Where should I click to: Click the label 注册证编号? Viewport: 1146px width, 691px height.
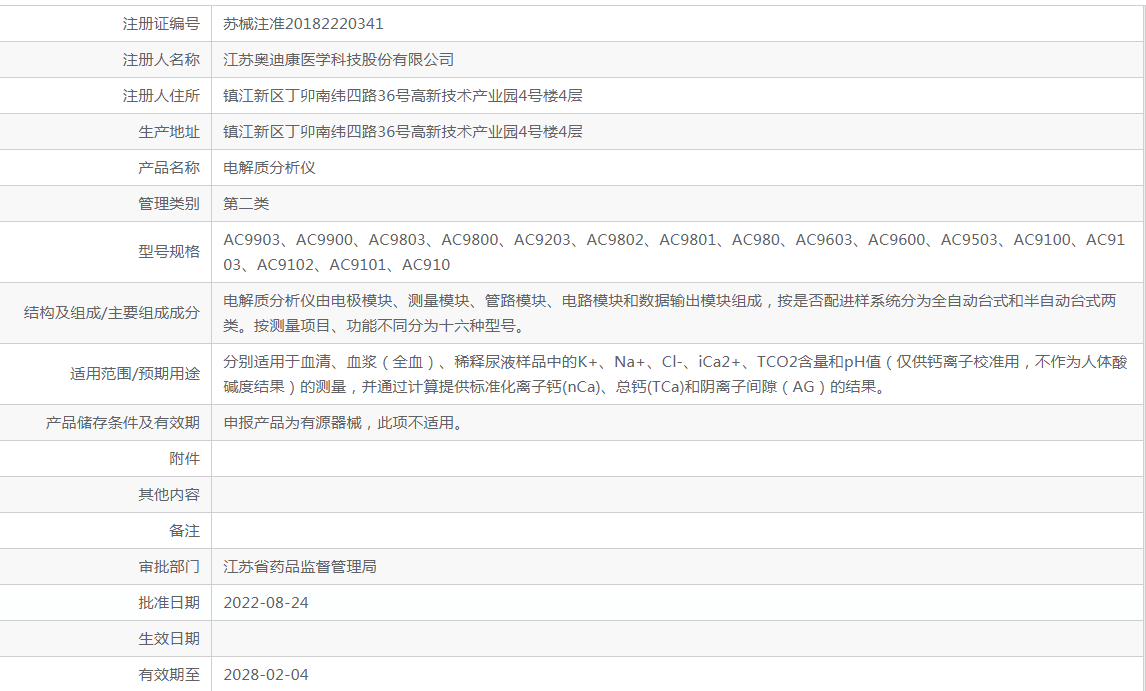tap(161, 23)
